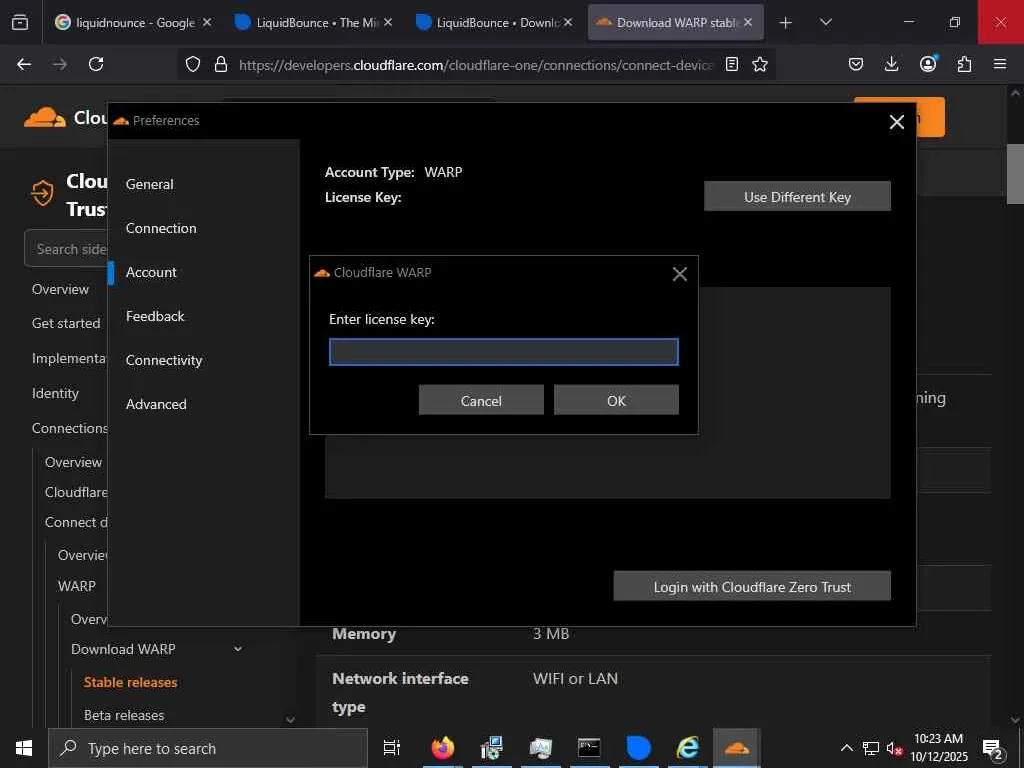
Task: Open Stable releases sidebar link
Action: tap(131, 682)
